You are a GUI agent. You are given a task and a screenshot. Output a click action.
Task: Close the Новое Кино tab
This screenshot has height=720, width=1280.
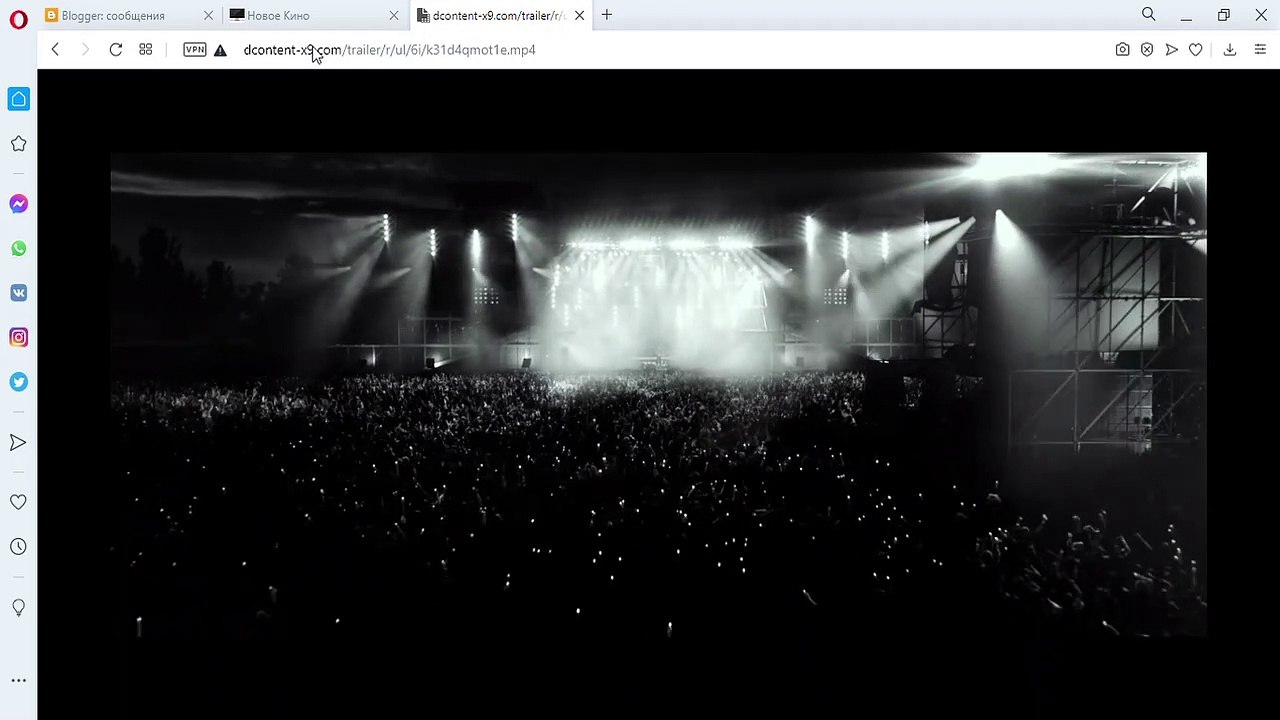click(x=393, y=16)
